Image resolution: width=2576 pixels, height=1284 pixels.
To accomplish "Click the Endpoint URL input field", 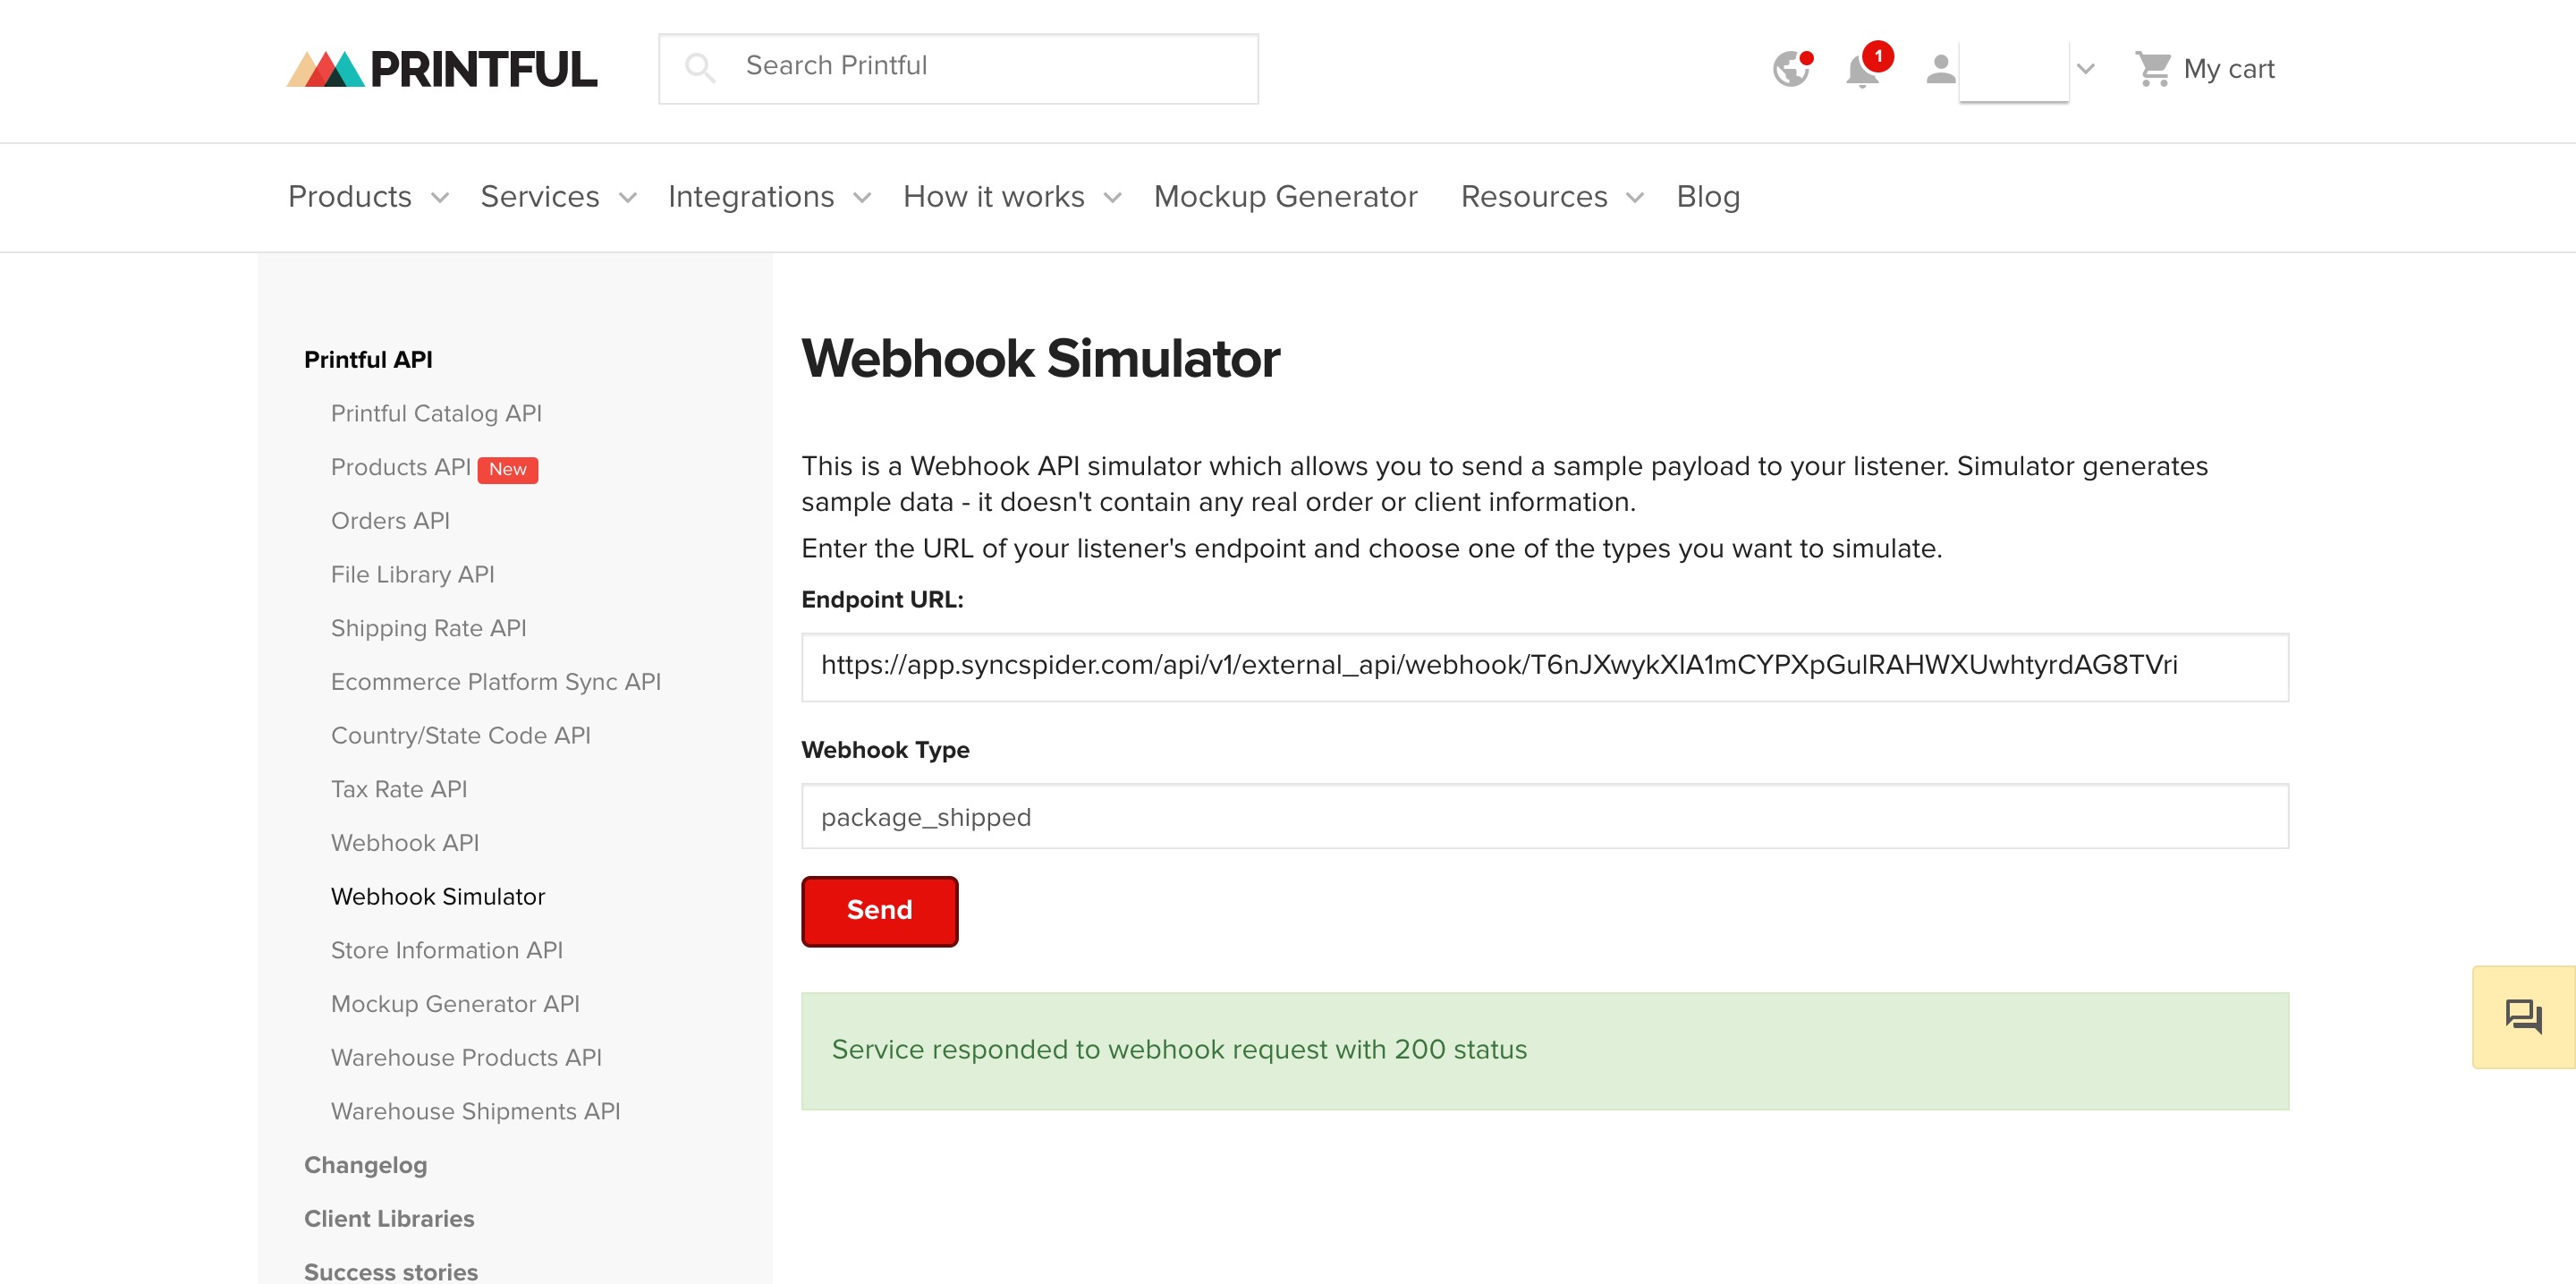I will tap(1544, 666).
